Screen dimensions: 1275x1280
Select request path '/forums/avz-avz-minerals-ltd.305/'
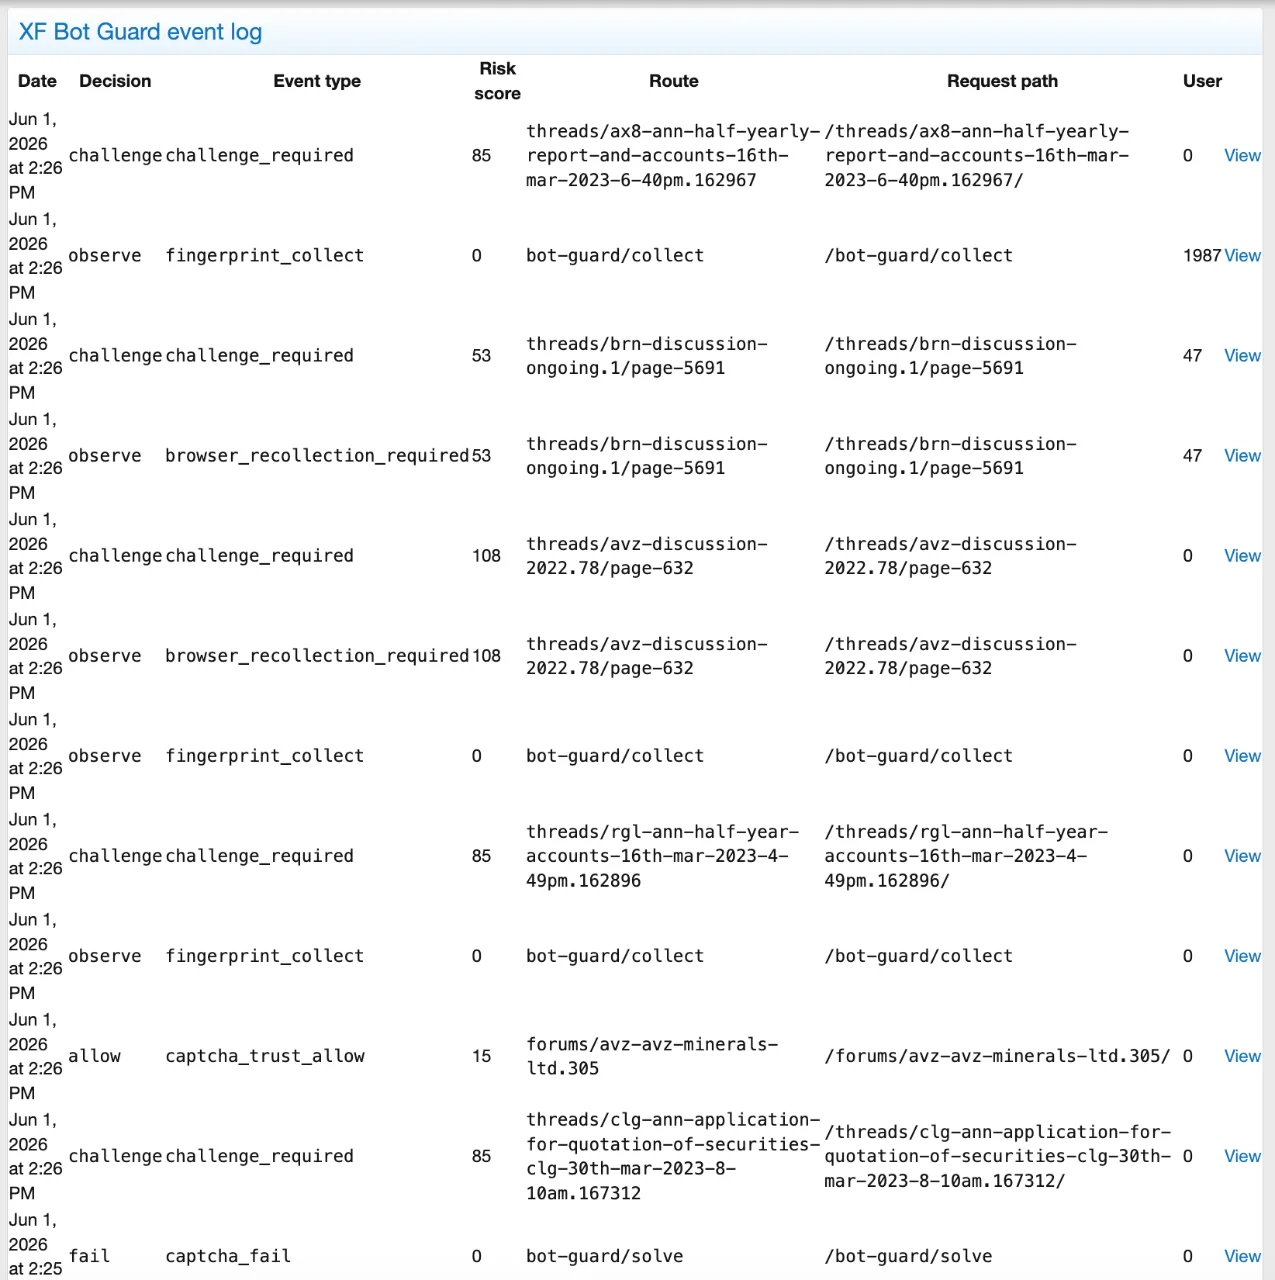[997, 1055]
